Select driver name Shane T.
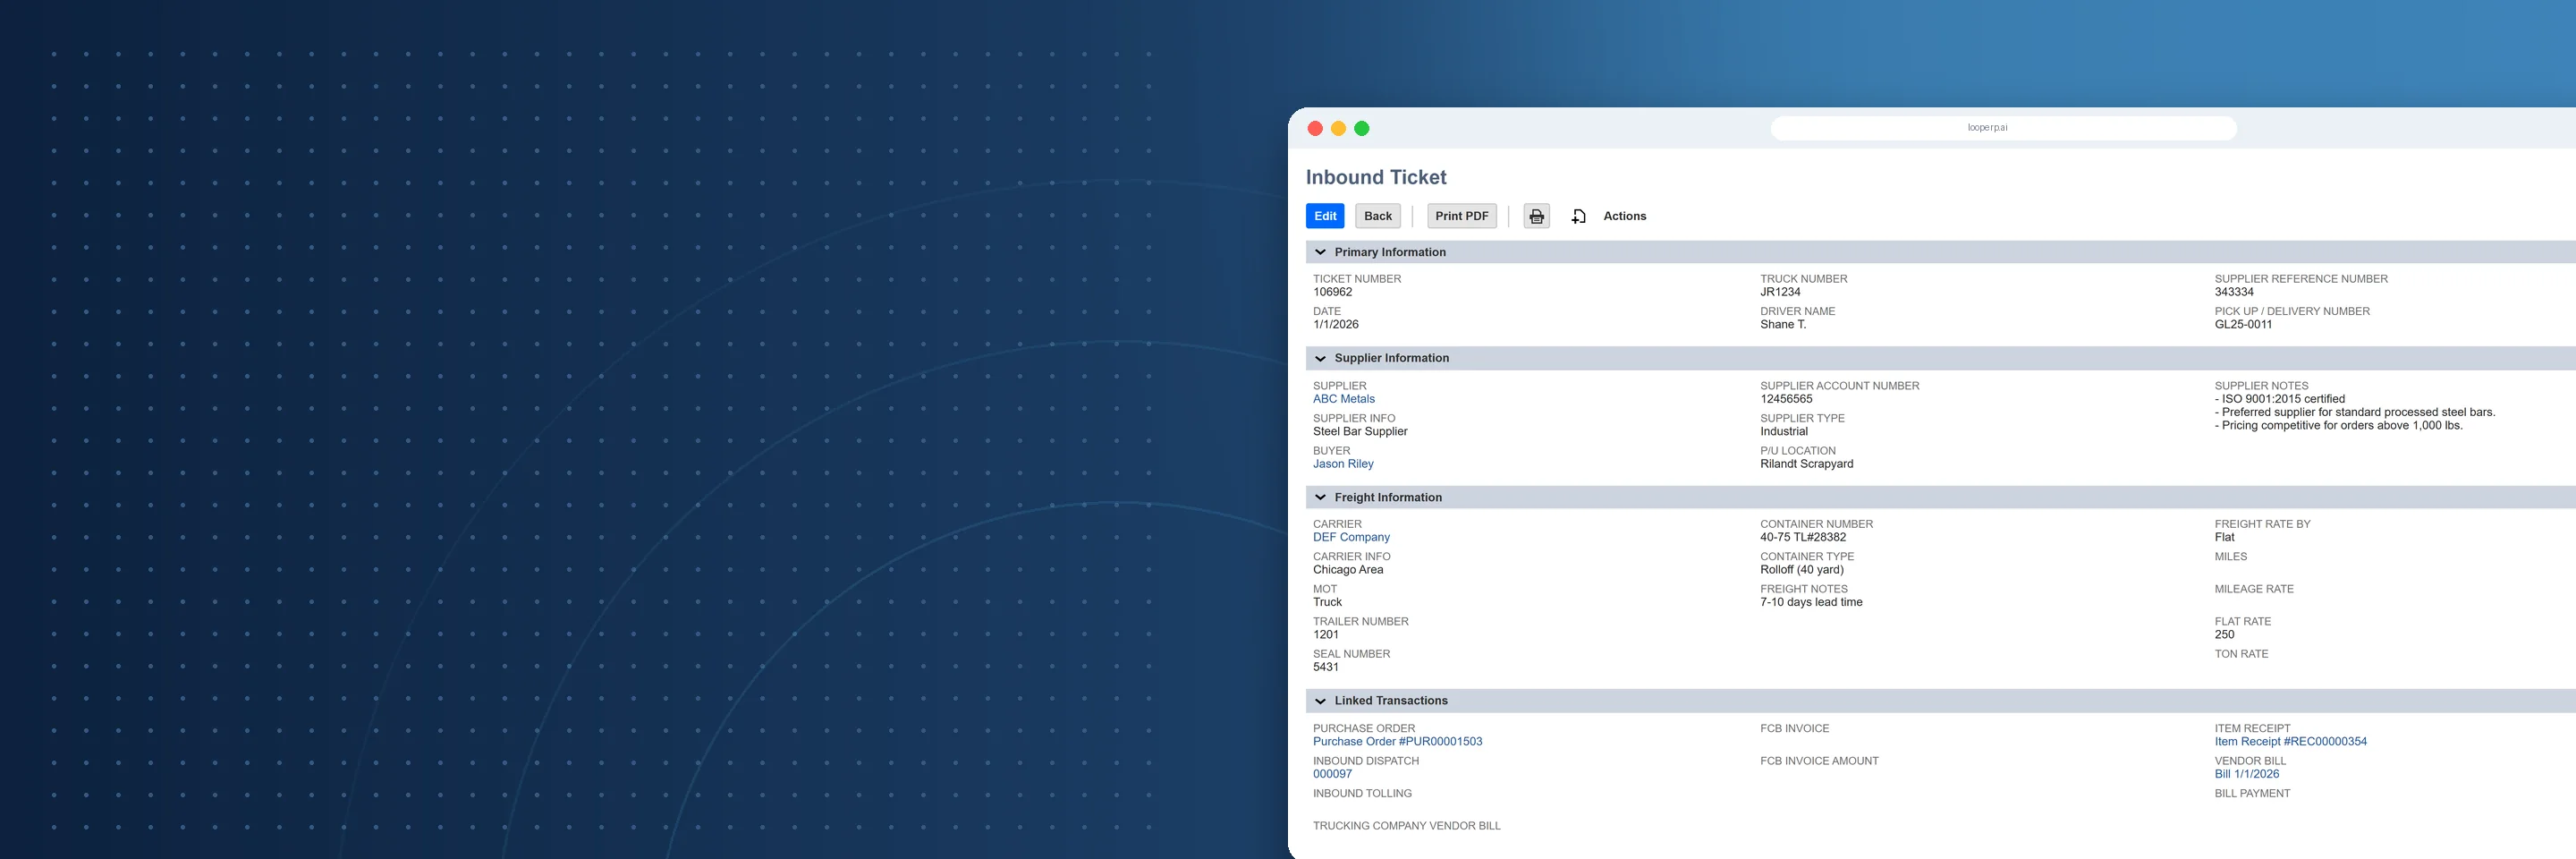Screen dimensions: 2576x859 coord(1783,324)
